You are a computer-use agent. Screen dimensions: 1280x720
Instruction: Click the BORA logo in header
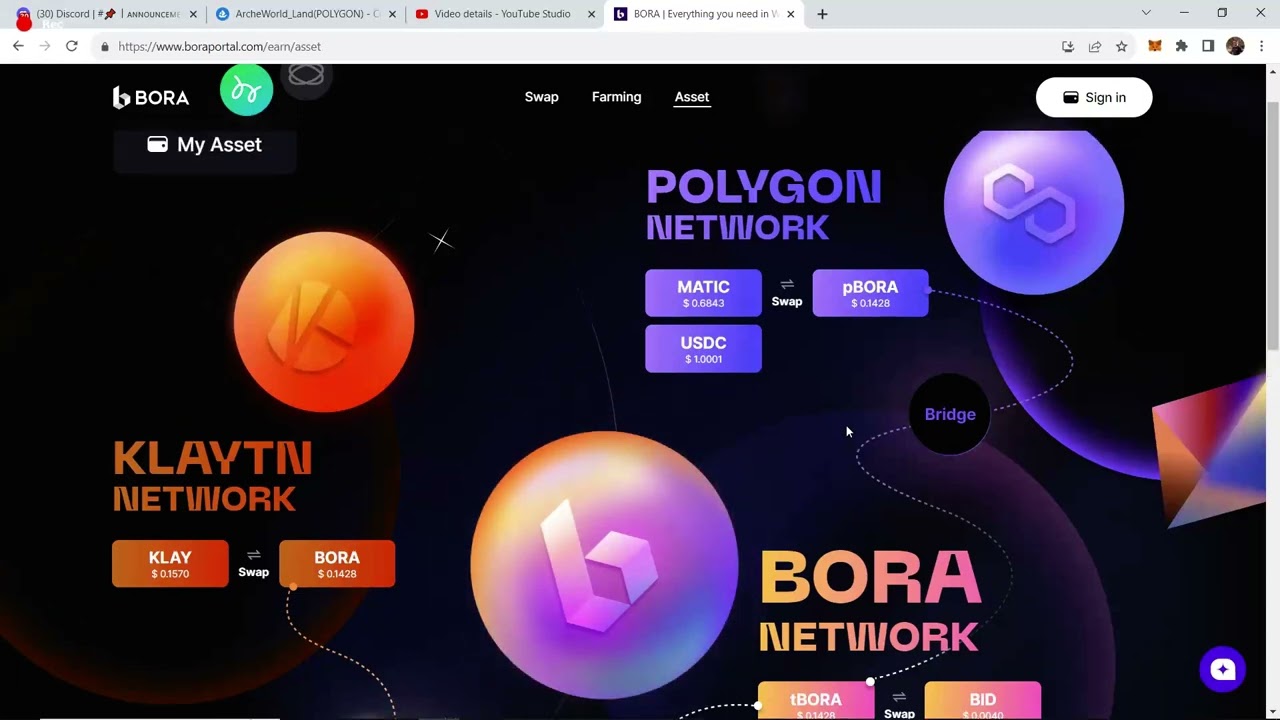pyautogui.click(x=151, y=97)
